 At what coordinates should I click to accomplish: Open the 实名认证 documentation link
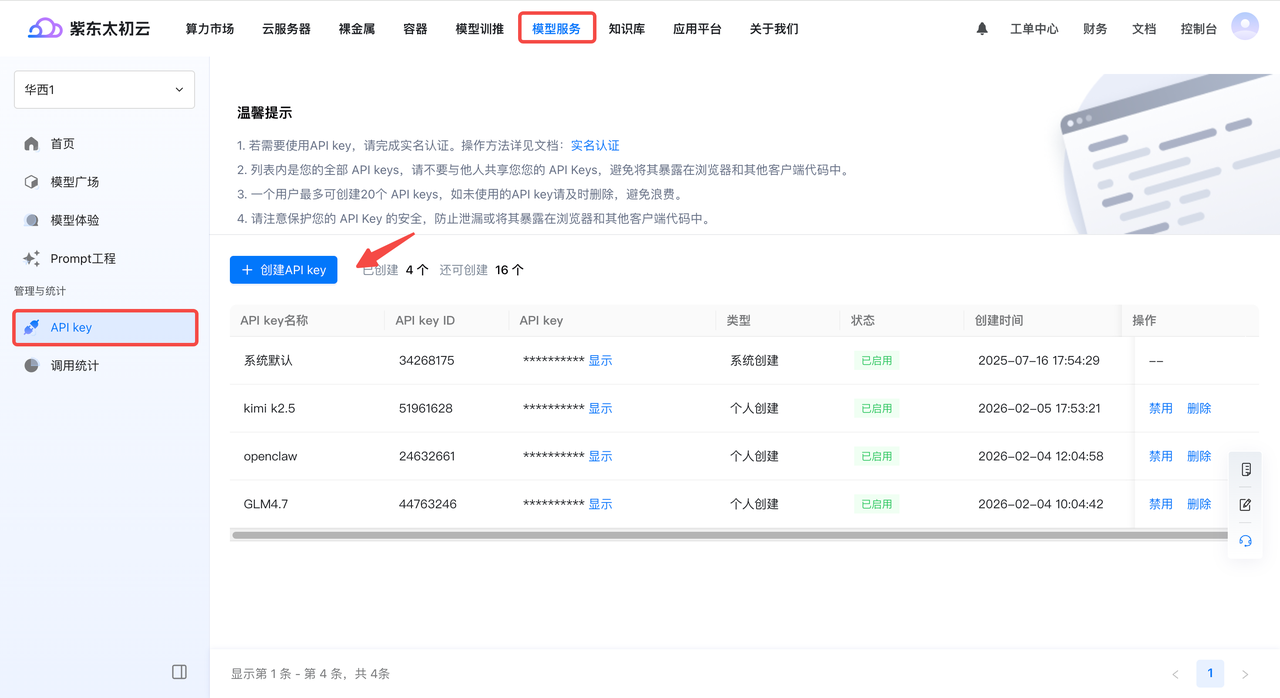595,145
